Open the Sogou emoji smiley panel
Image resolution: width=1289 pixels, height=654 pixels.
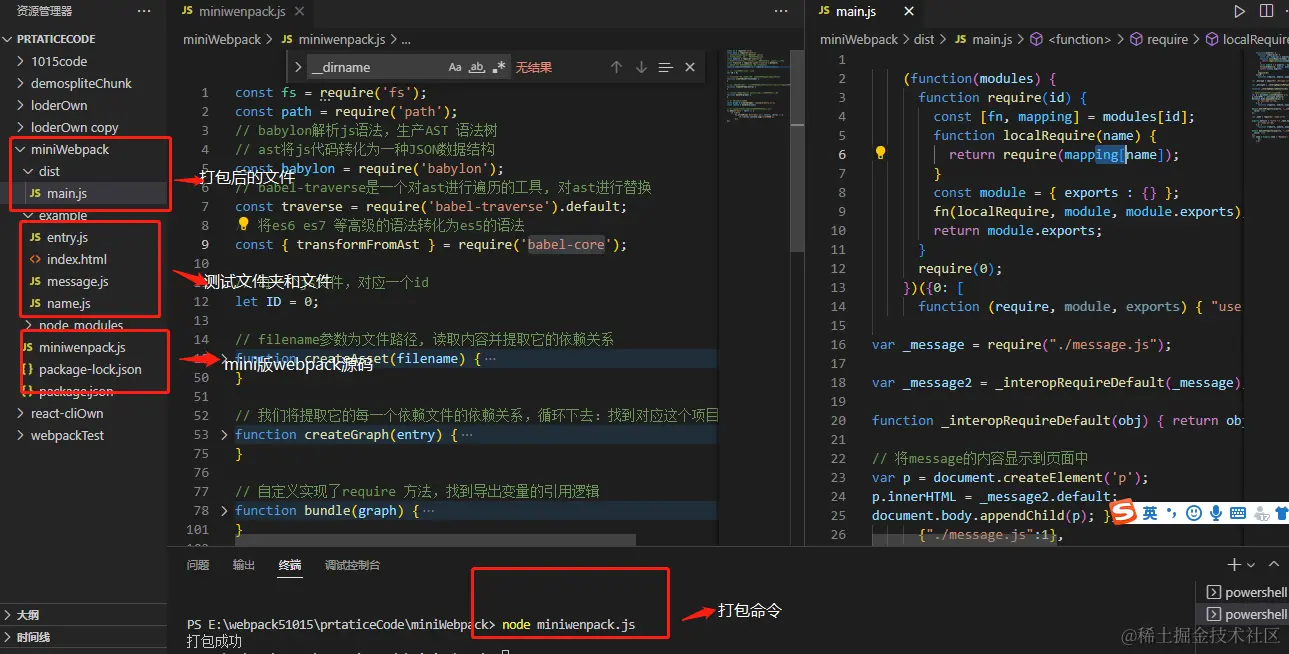(x=1193, y=513)
